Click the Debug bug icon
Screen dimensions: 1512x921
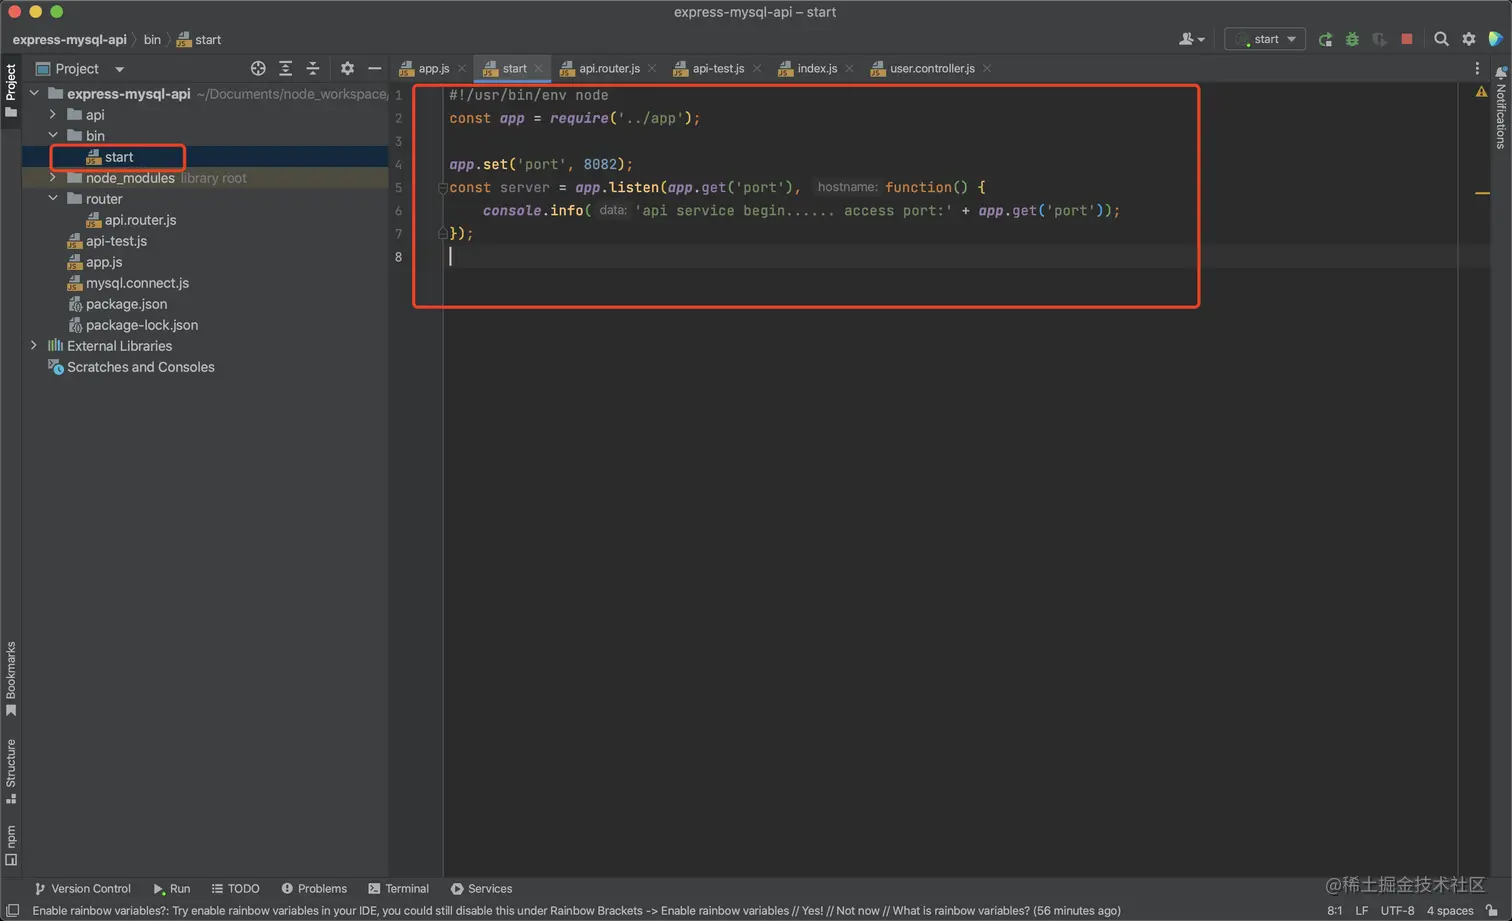pos(1352,39)
